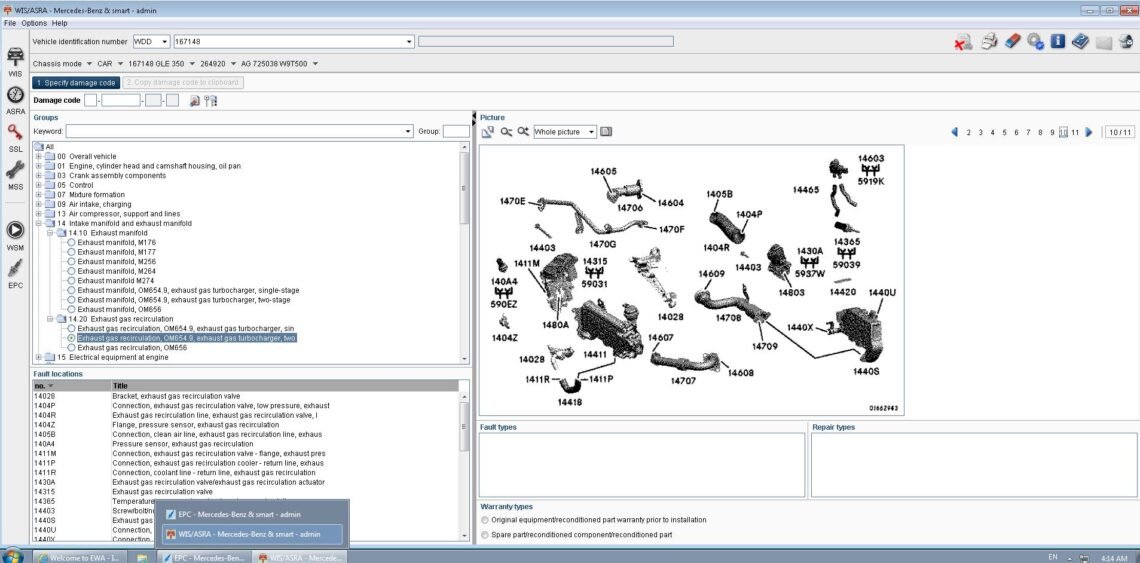The height and width of the screenshot is (563, 1140).
Task: Select fault 140A4 Pressure sensor row
Action: coord(246,444)
